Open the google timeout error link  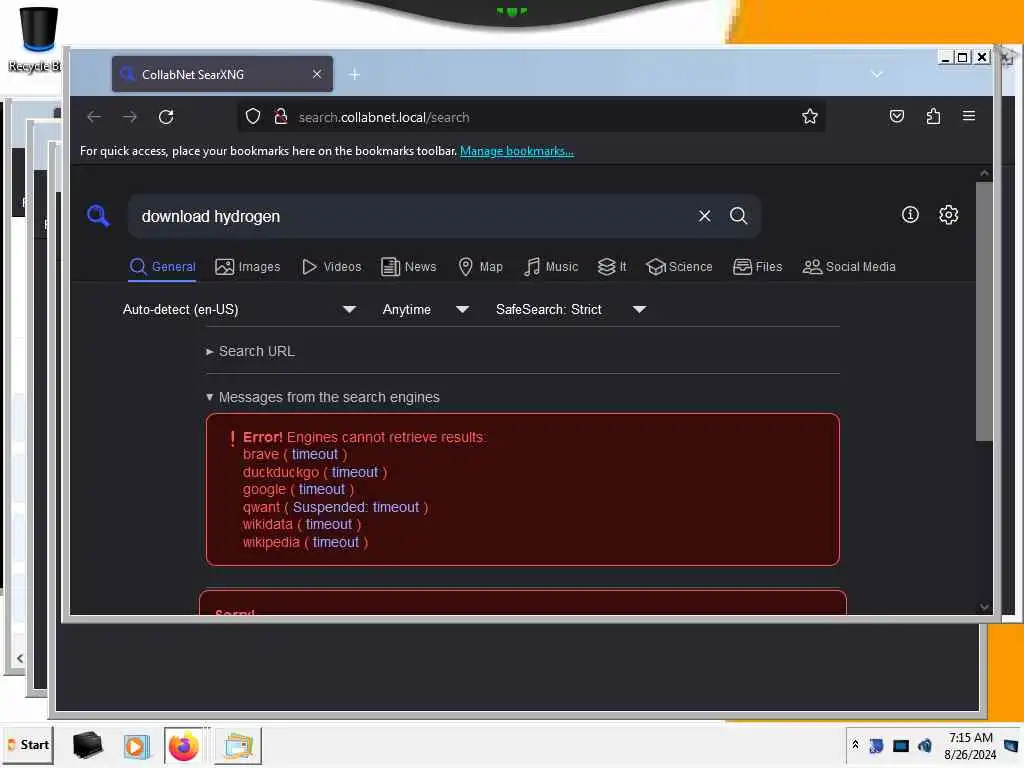tap(321, 489)
